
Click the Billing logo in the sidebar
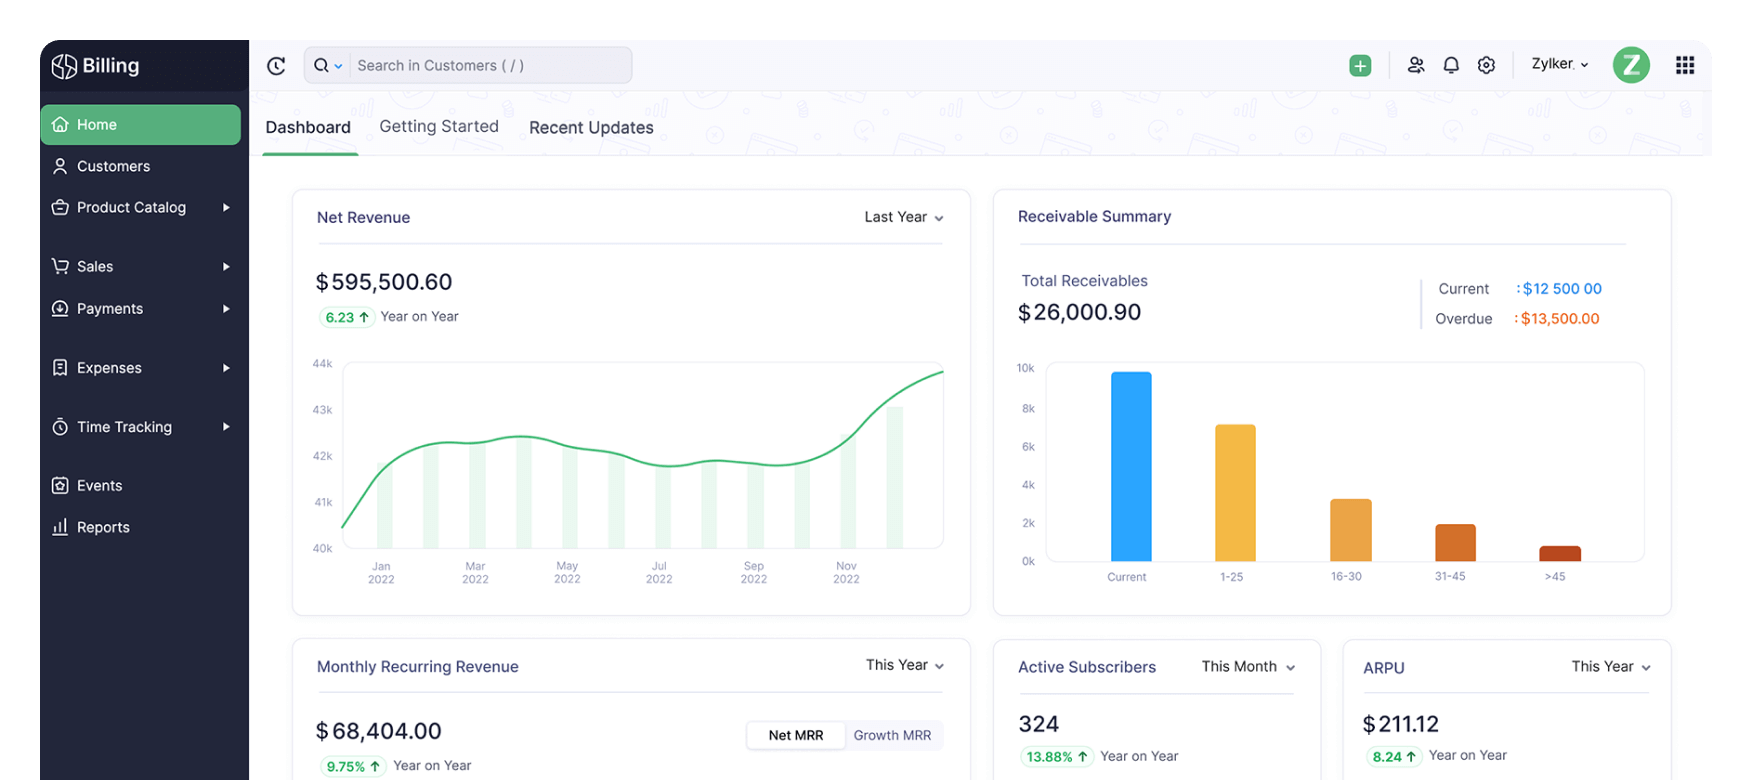pos(97,66)
